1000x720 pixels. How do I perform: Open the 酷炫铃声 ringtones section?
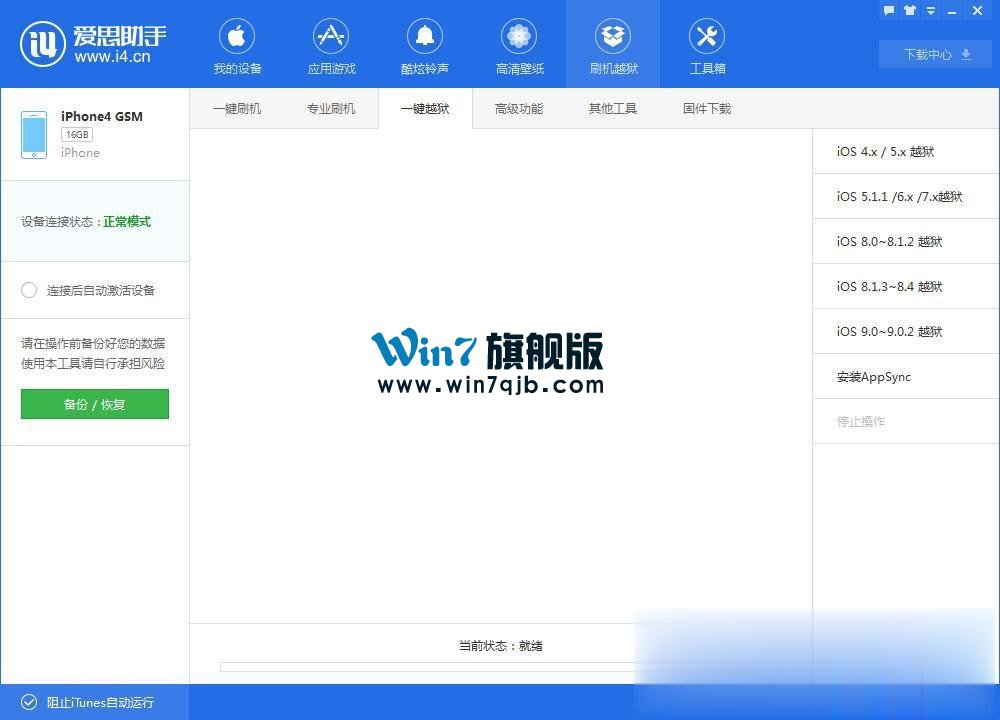click(425, 47)
